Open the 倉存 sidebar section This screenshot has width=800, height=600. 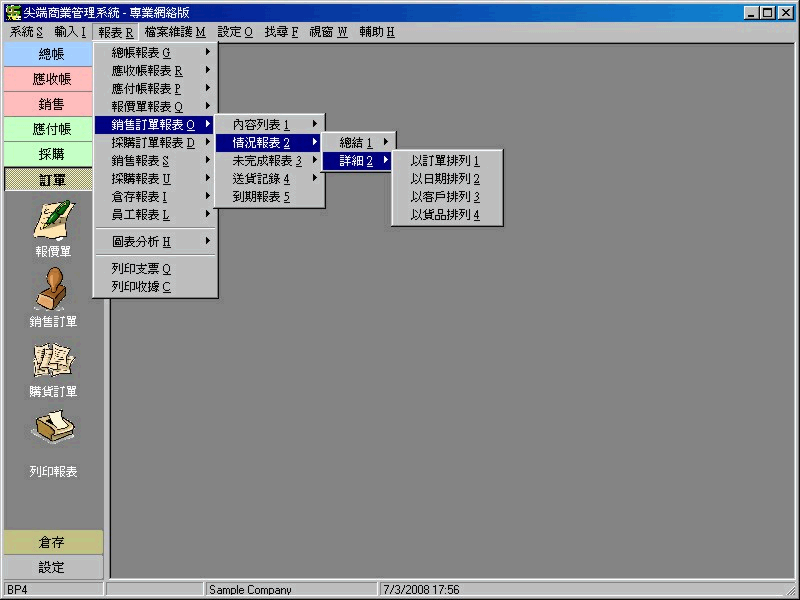pos(52,542)
